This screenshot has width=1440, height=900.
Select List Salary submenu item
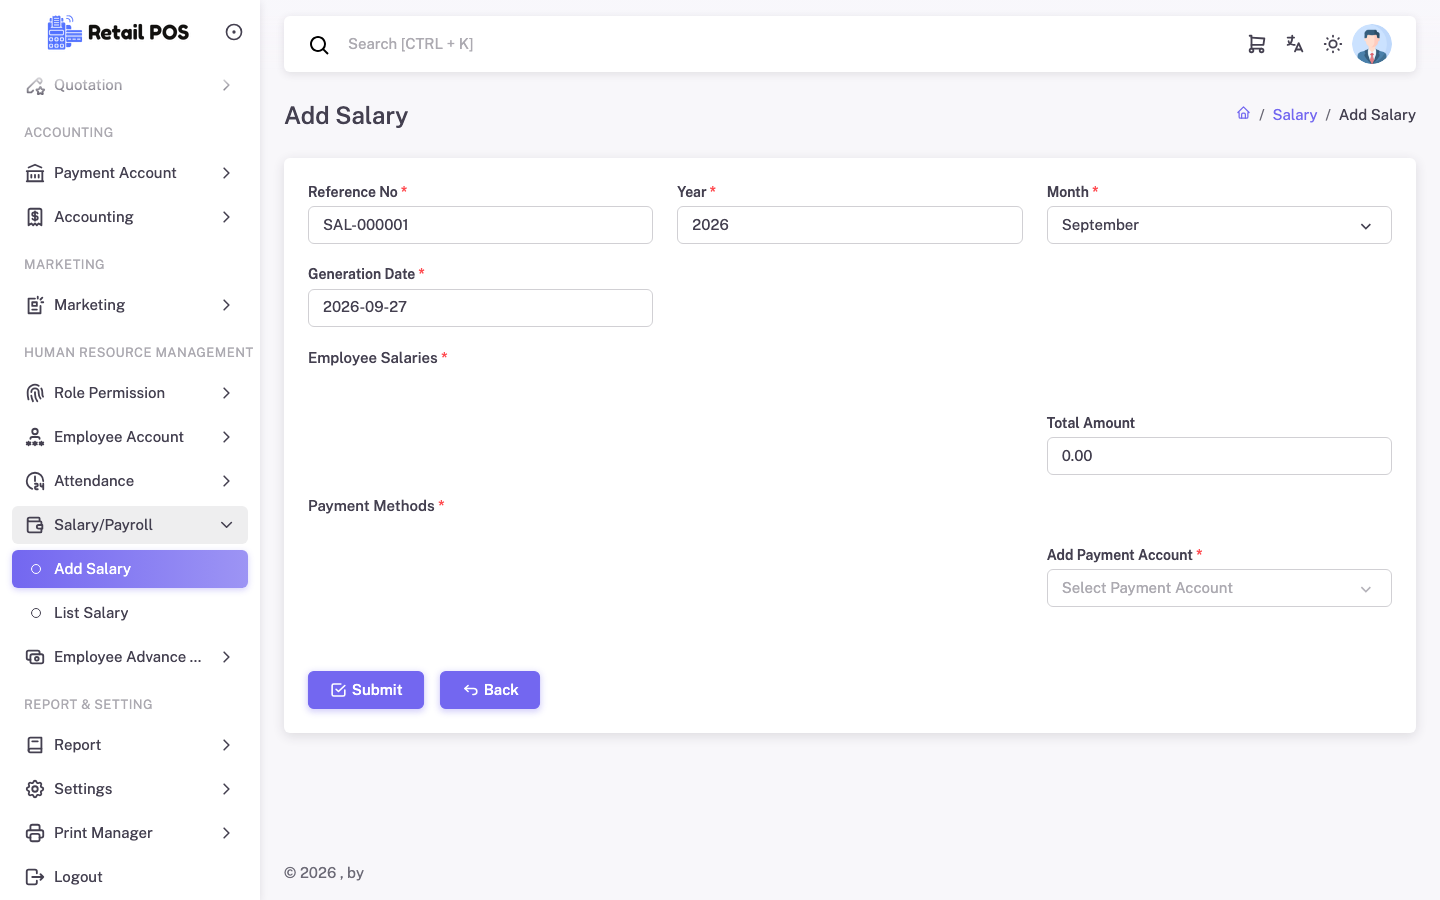130,613
